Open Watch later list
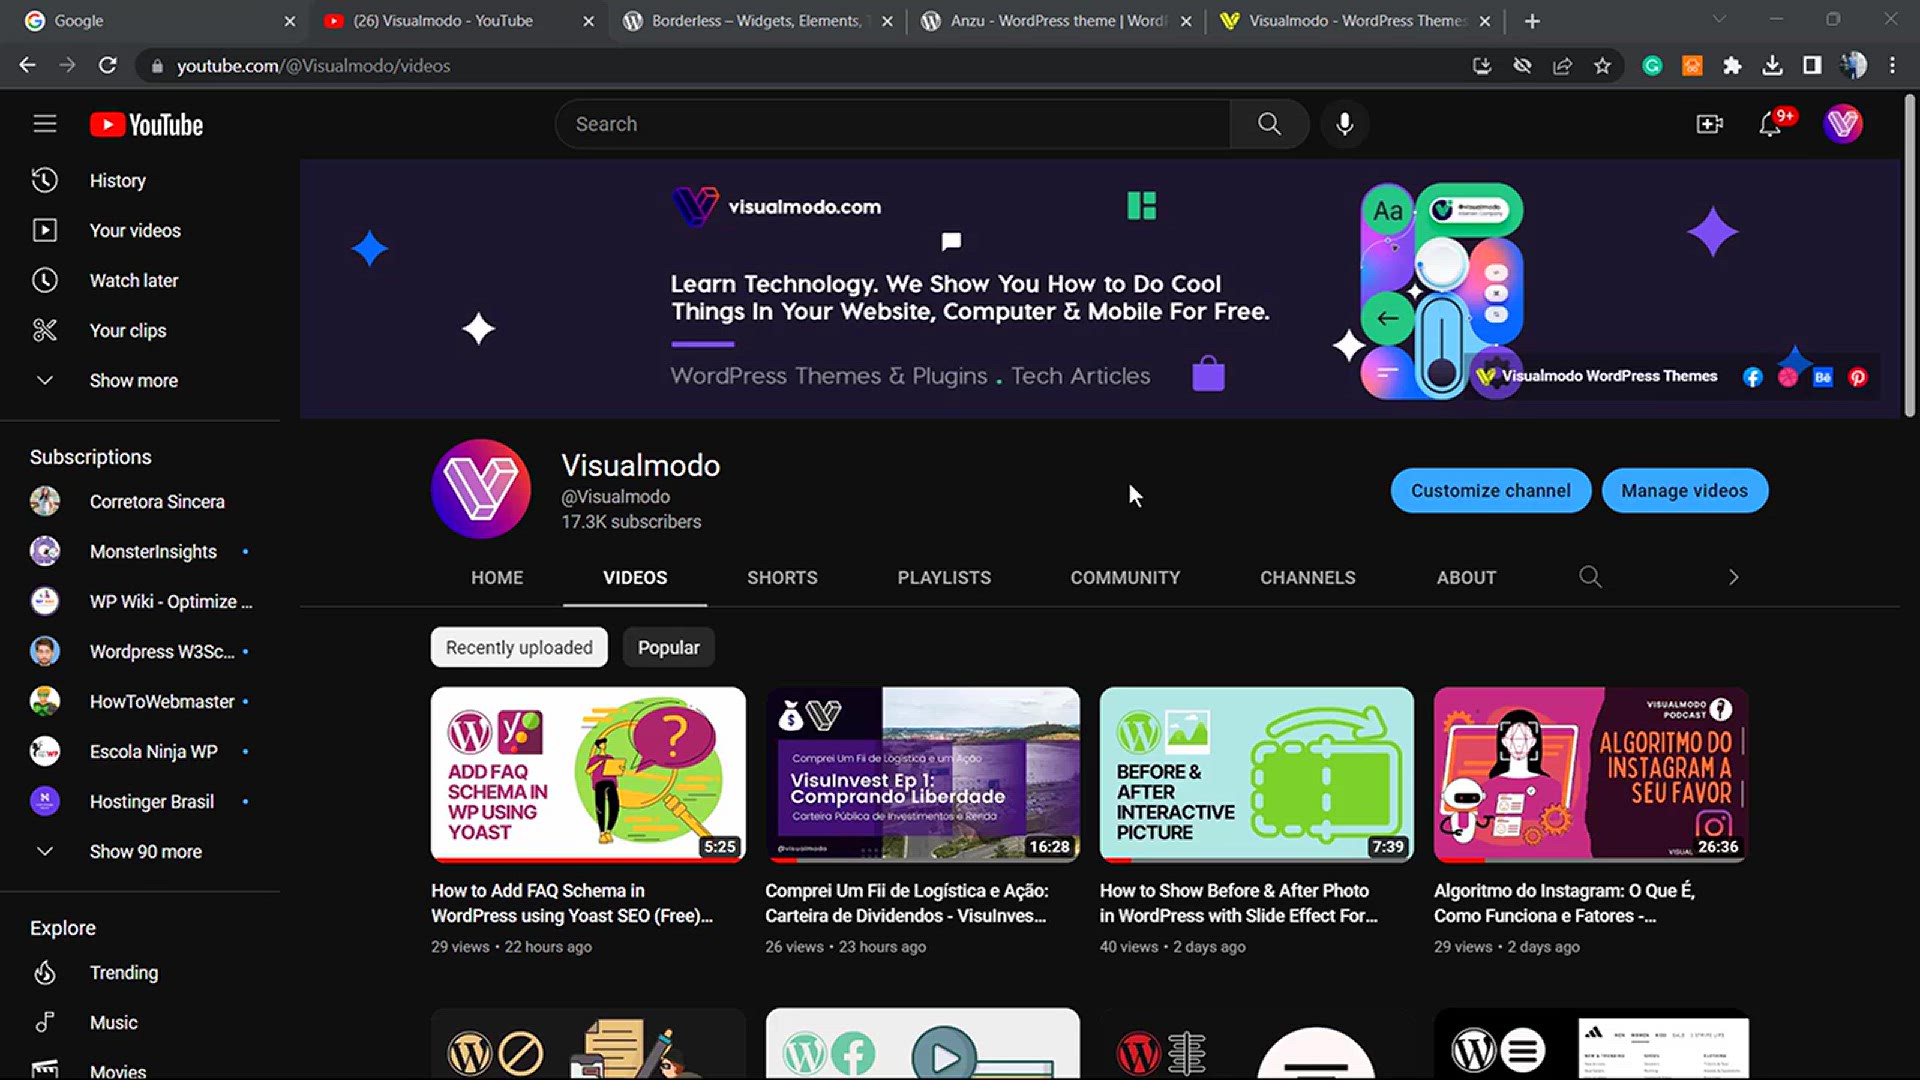Screen dimensions: 1920x1080 click(x=140, y=280)
